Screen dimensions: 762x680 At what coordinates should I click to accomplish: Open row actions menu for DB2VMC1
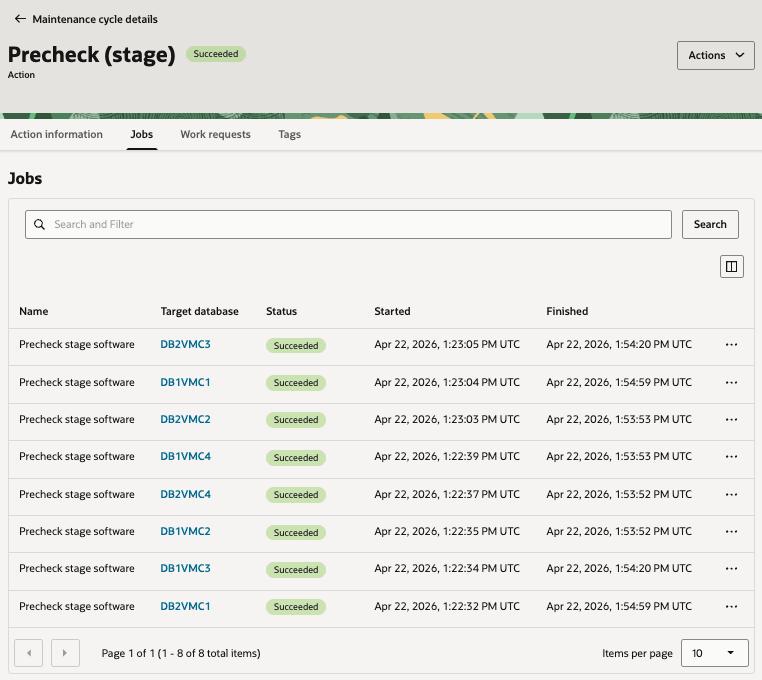pos(731,607)
